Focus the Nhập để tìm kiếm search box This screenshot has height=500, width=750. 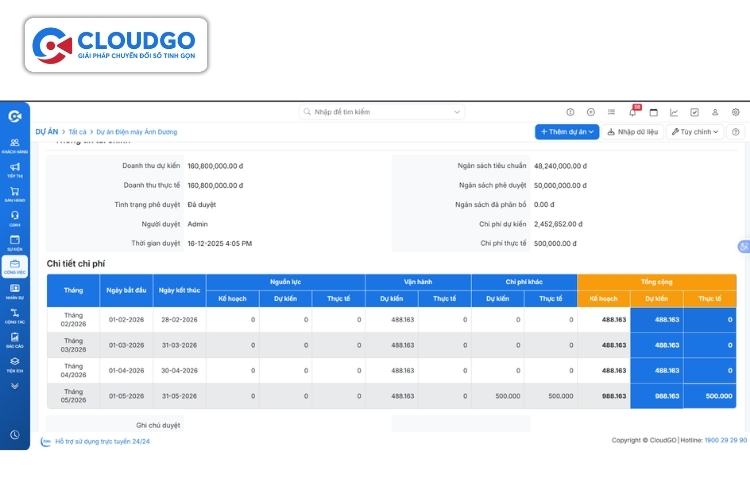click(382, 112)
